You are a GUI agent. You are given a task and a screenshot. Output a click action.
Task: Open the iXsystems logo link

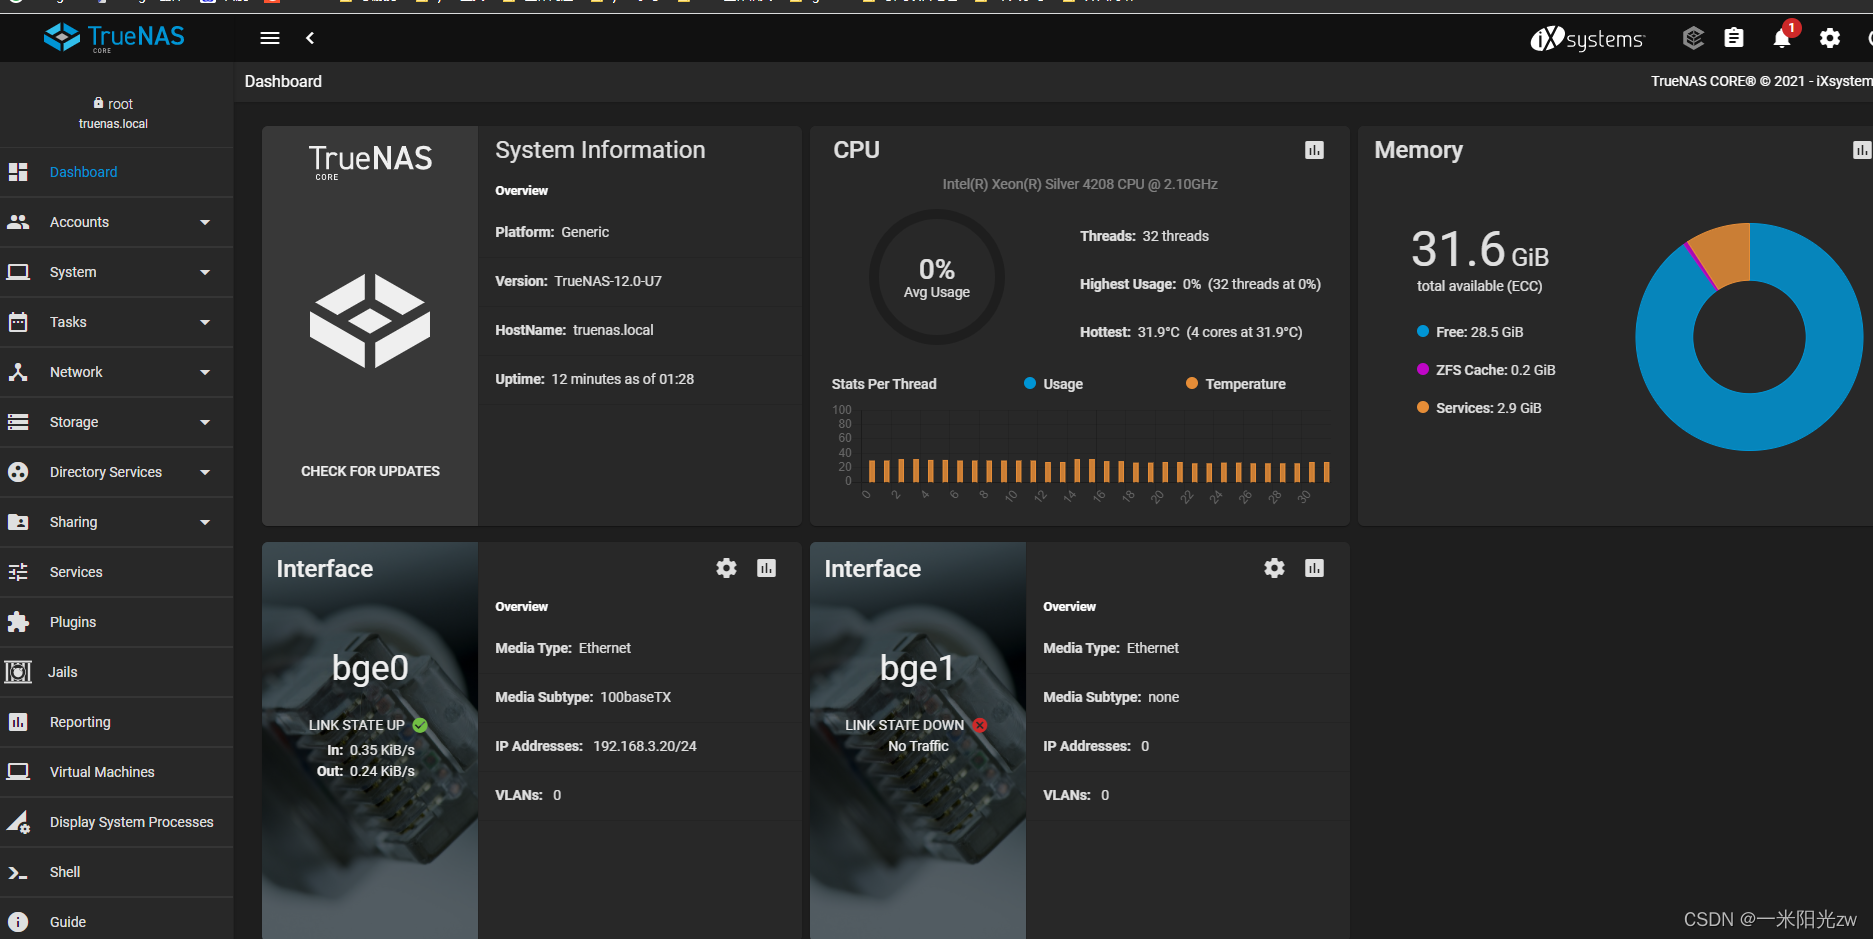coord(1587,39)
